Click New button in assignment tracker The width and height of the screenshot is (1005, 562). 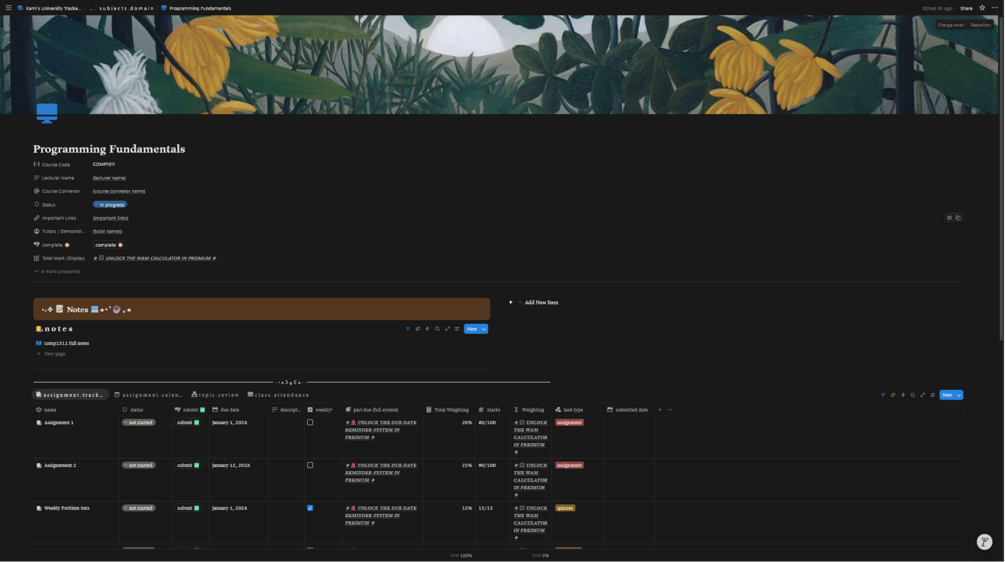coord(947,395)
